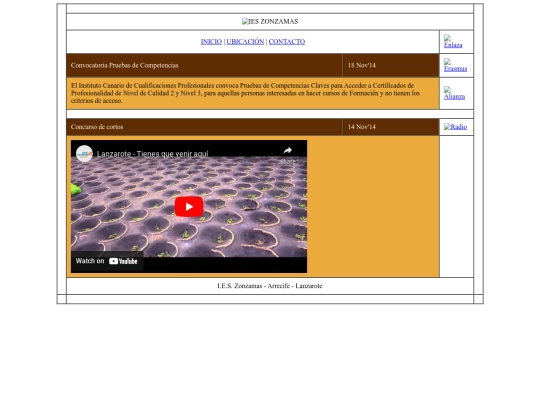The height and width of the screenshot is (405, 540).
Task: Click the IES ZONZAMAS header image
Action: click(x=270, y=21)
